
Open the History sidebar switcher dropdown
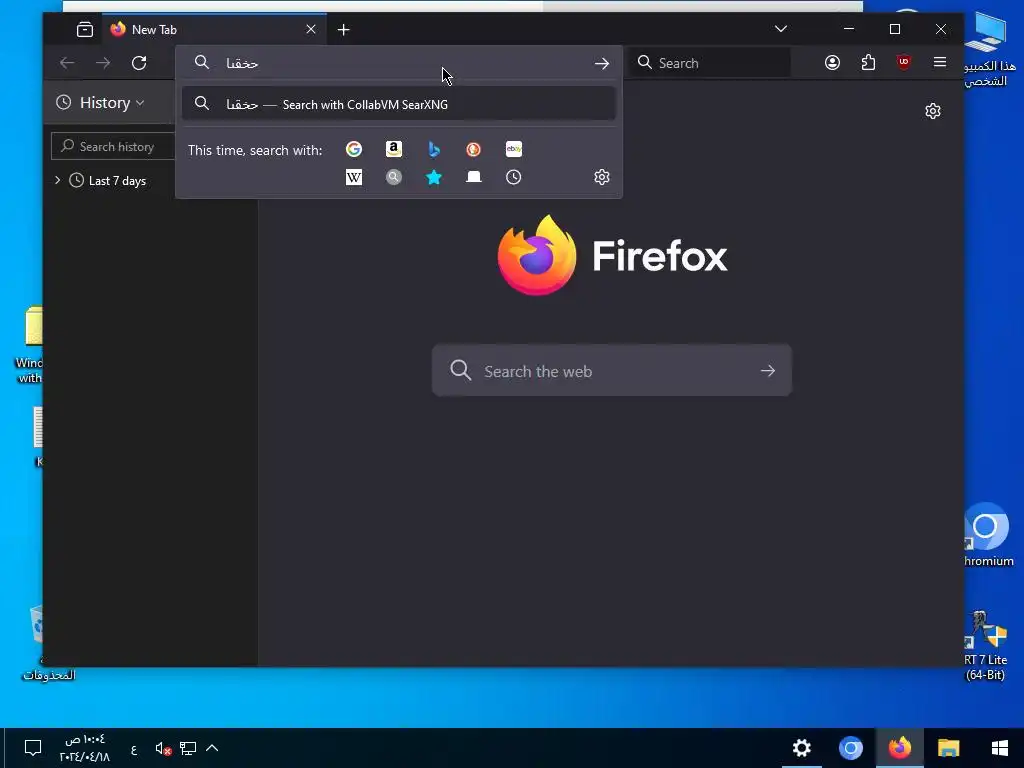coord(101,103)
